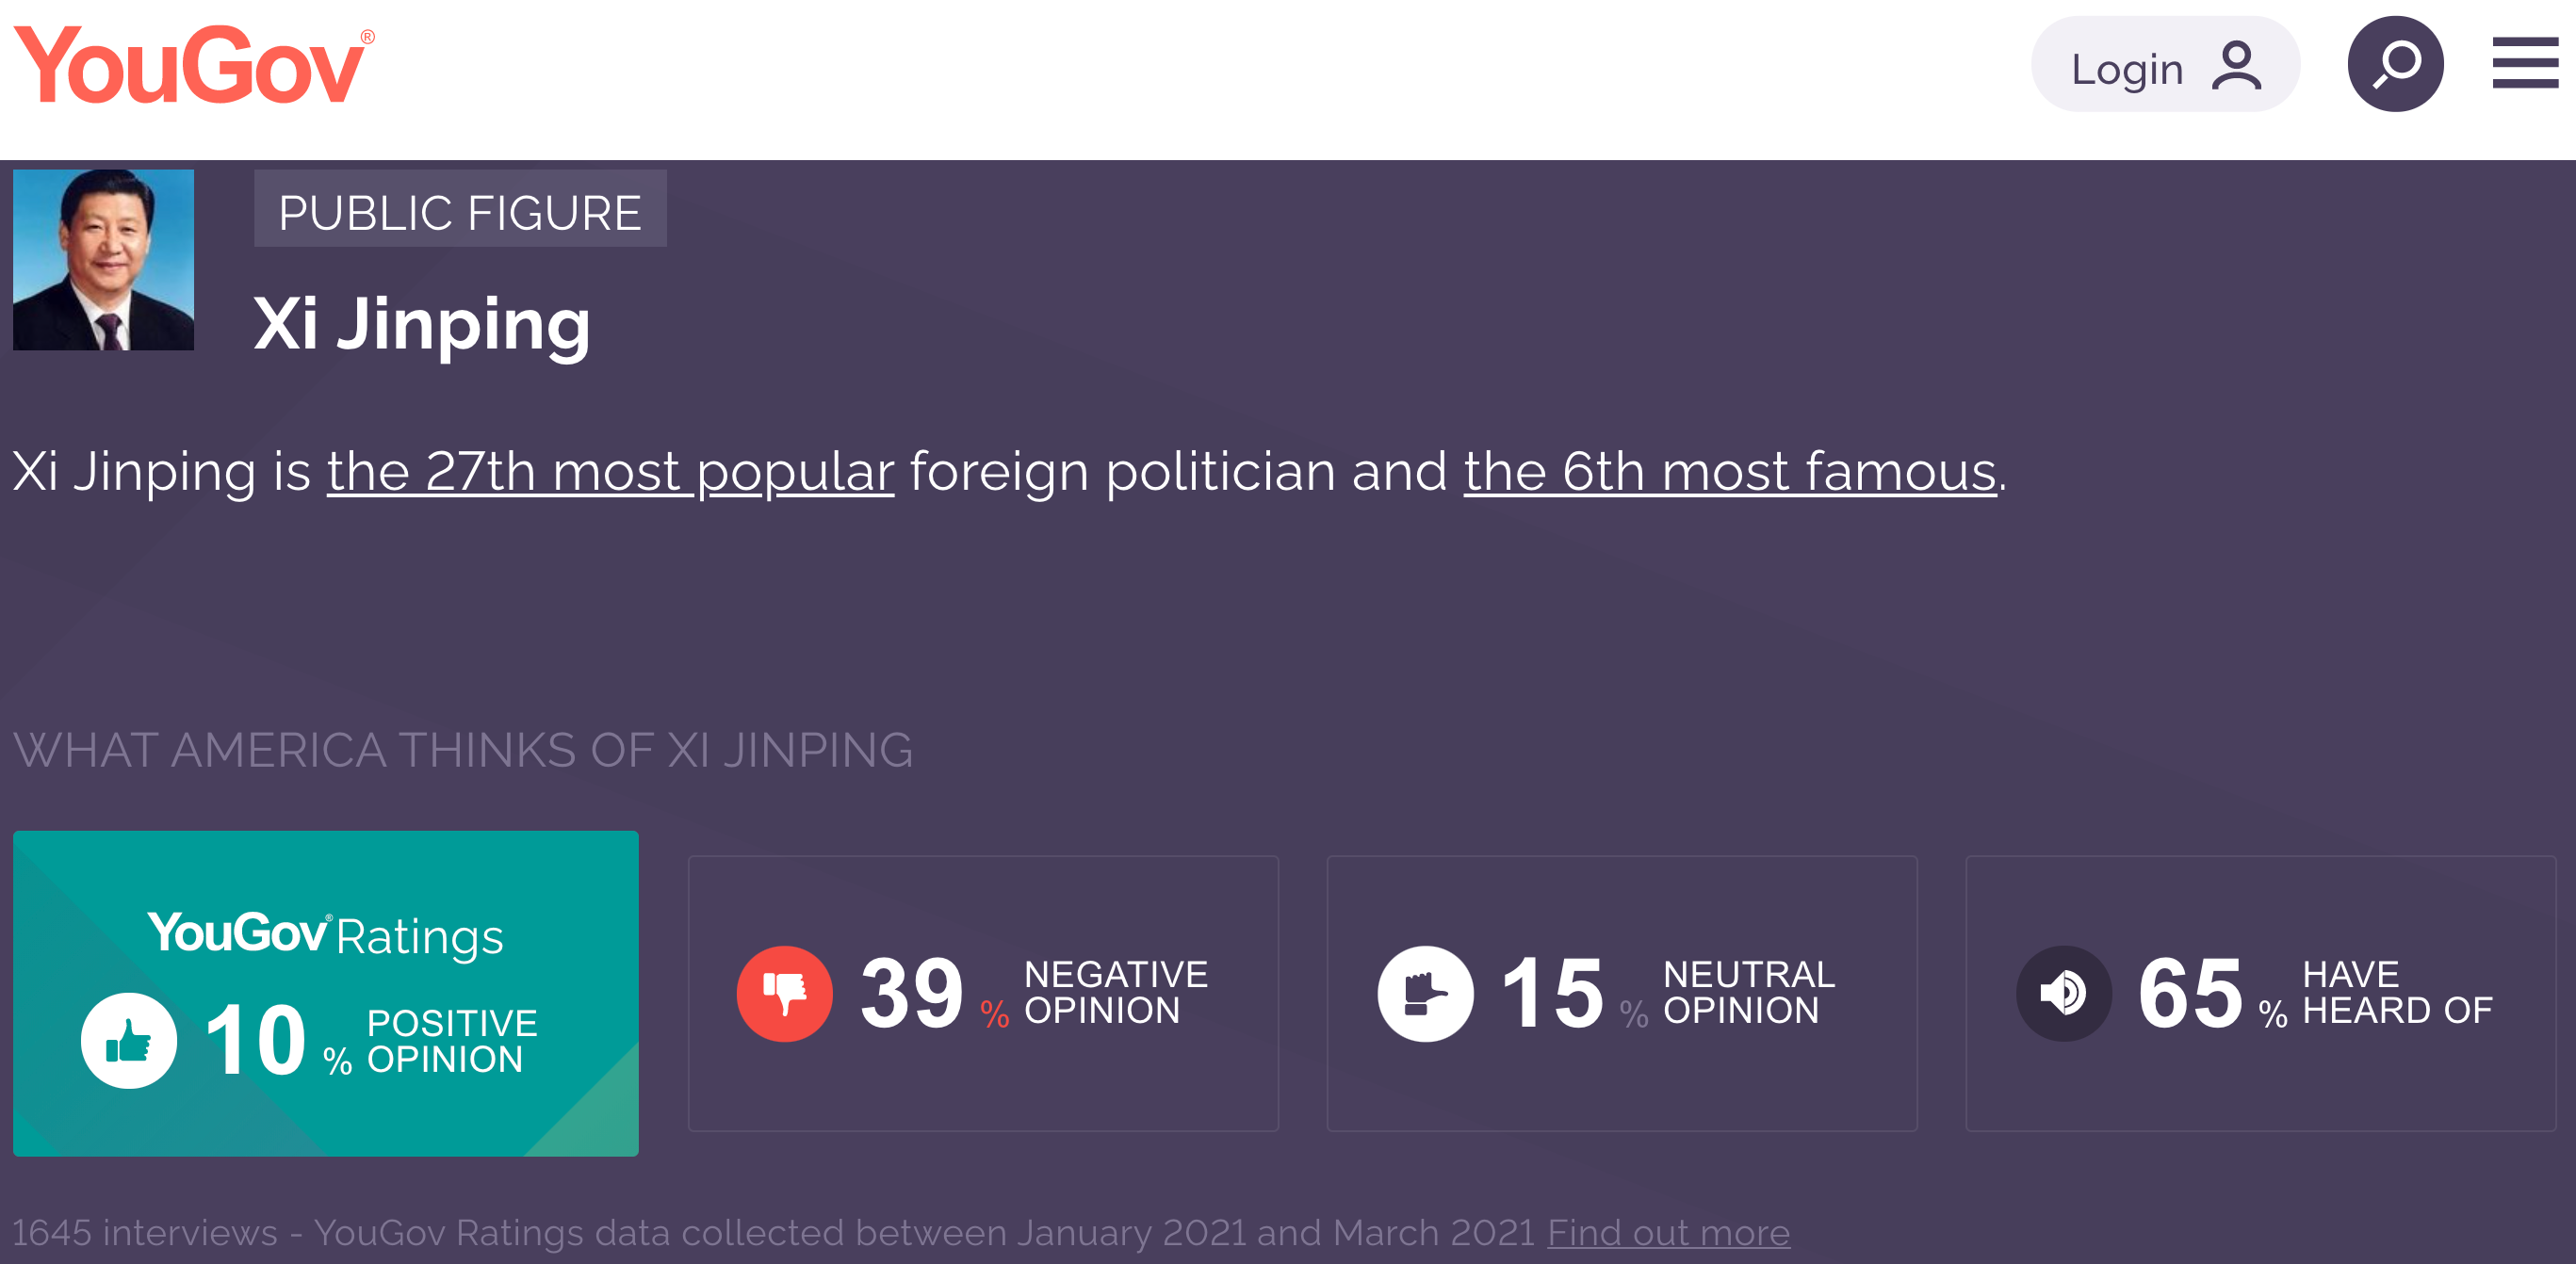Click the user profile icon in Login
The width and height of the screenshot is (2576, 1264).
[x=2236, y=66]
